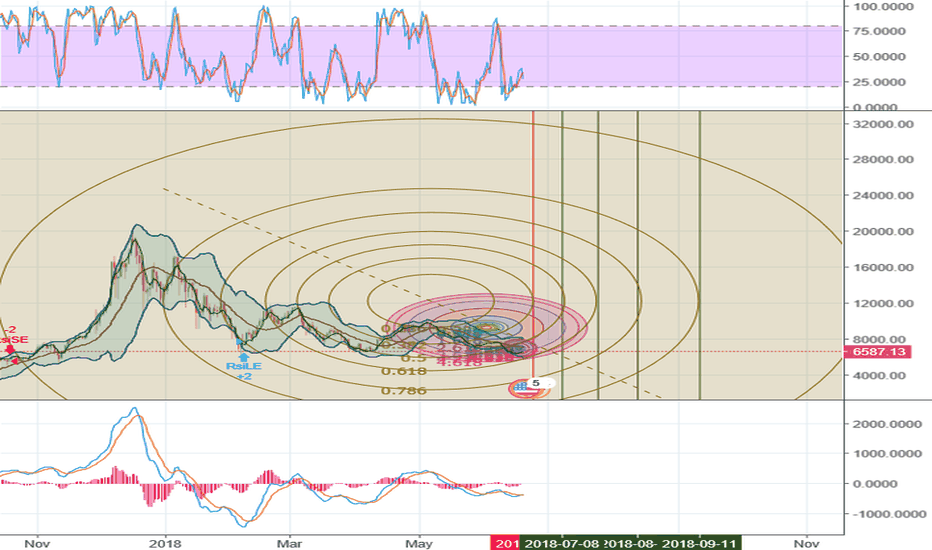Click the red RsiSE short entry marker
The image size is (932, 550).
(x=10, y=350)
